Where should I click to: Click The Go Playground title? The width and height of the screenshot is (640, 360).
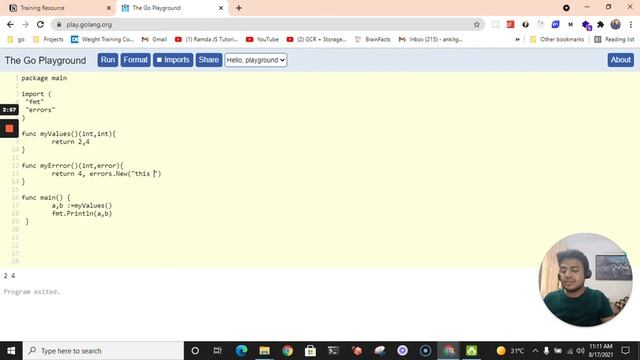(45, 60)
